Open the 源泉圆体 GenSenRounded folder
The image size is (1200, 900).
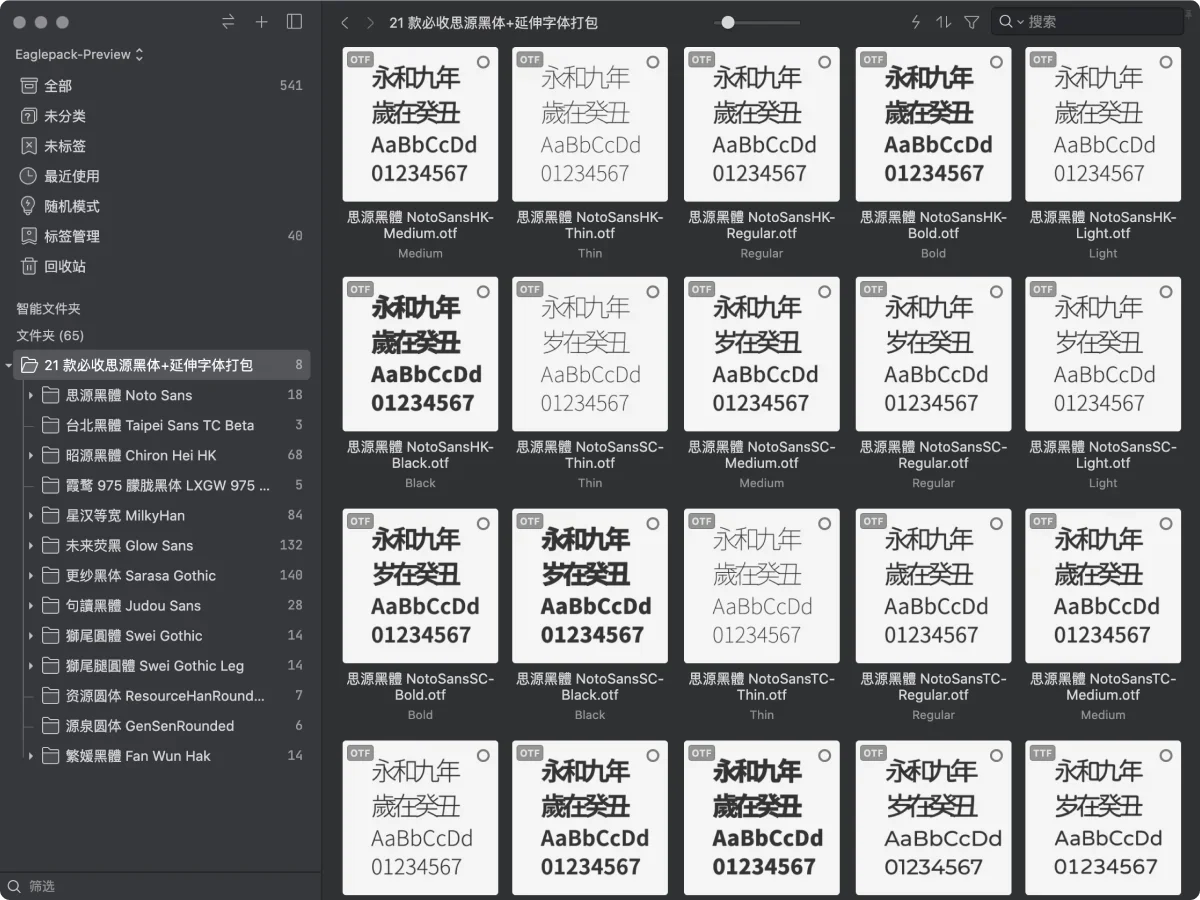[150, 726]
